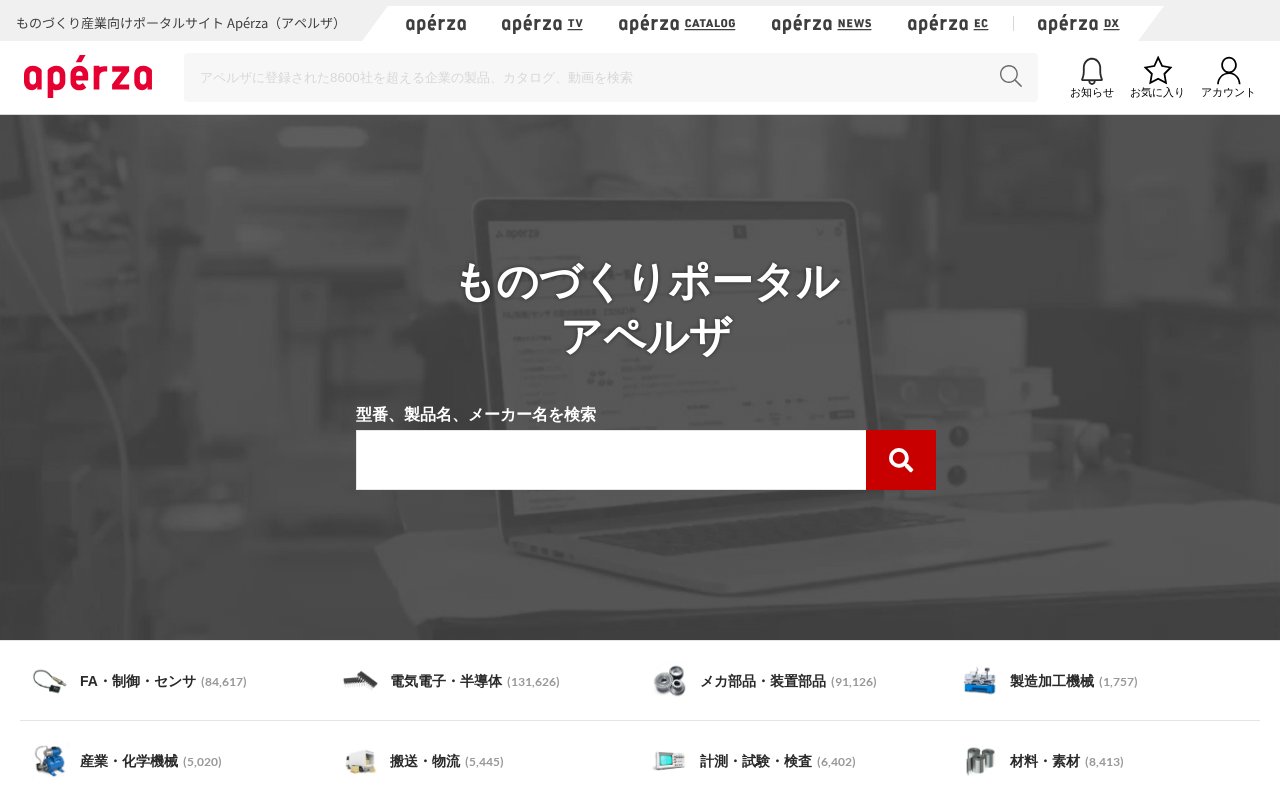Switch to the aperza CATALOG tab
The width and height of the screenshot is (1280, 800).
coord(677,24)
